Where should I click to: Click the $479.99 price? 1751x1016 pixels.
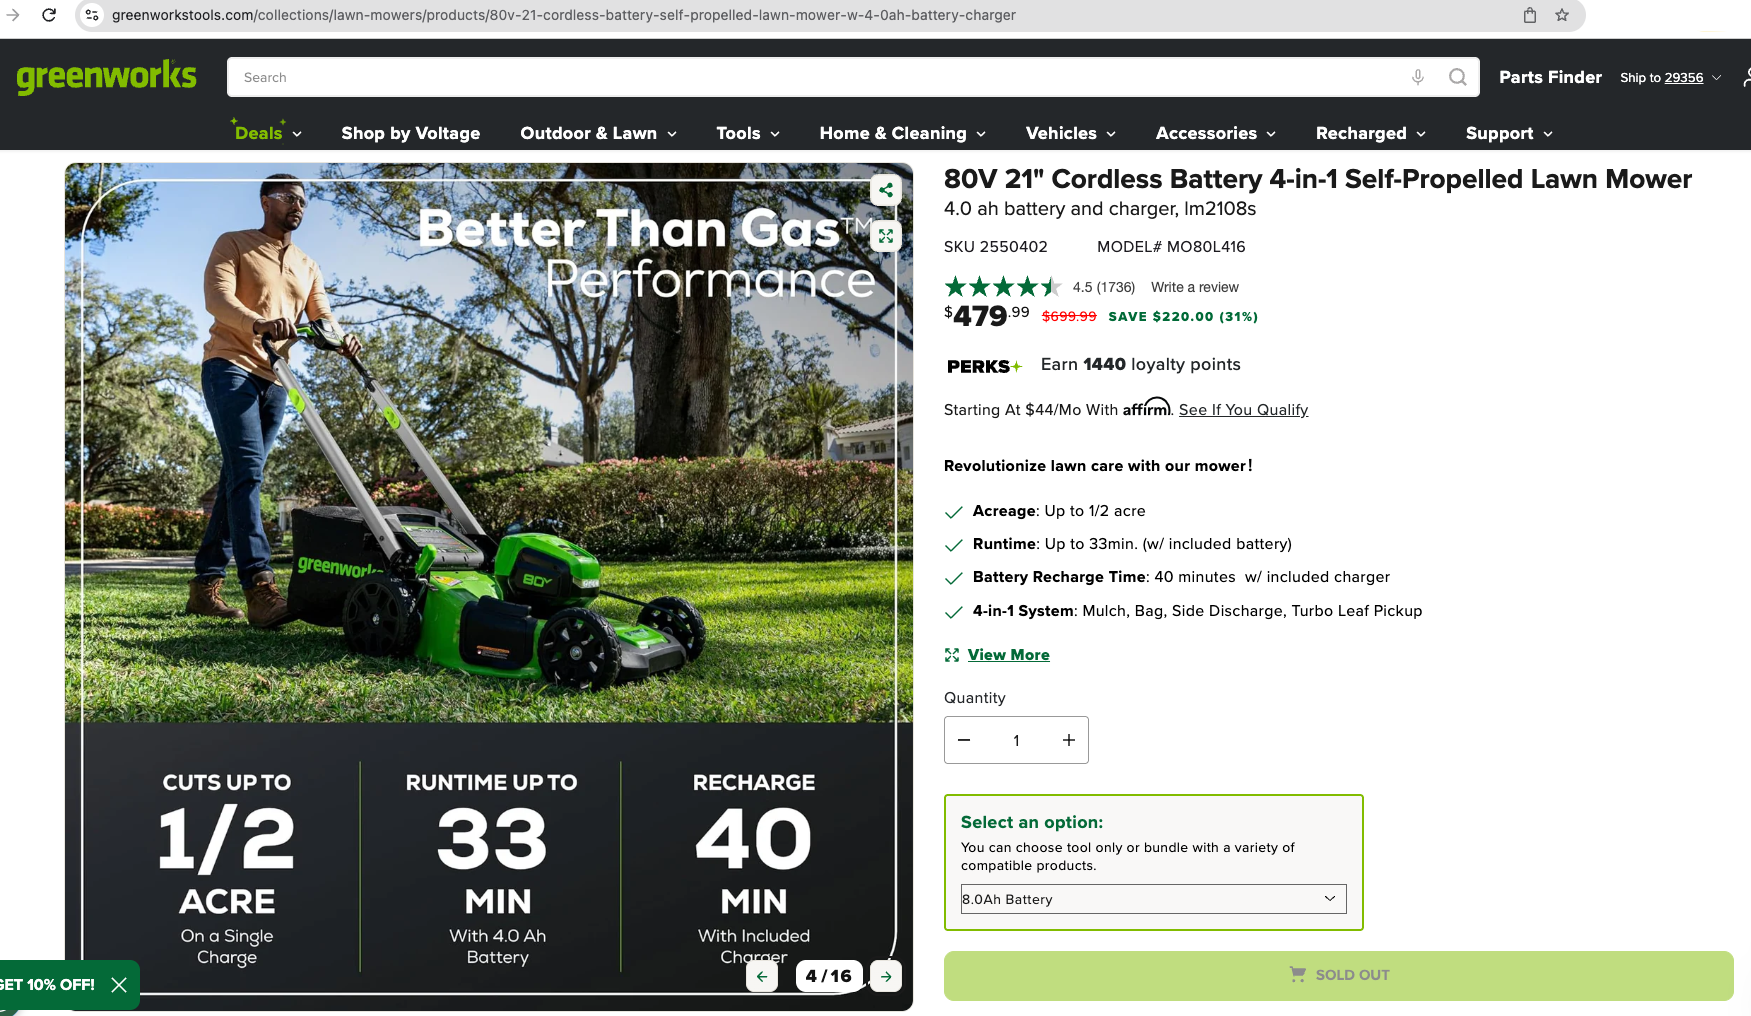tap(987, 315)
